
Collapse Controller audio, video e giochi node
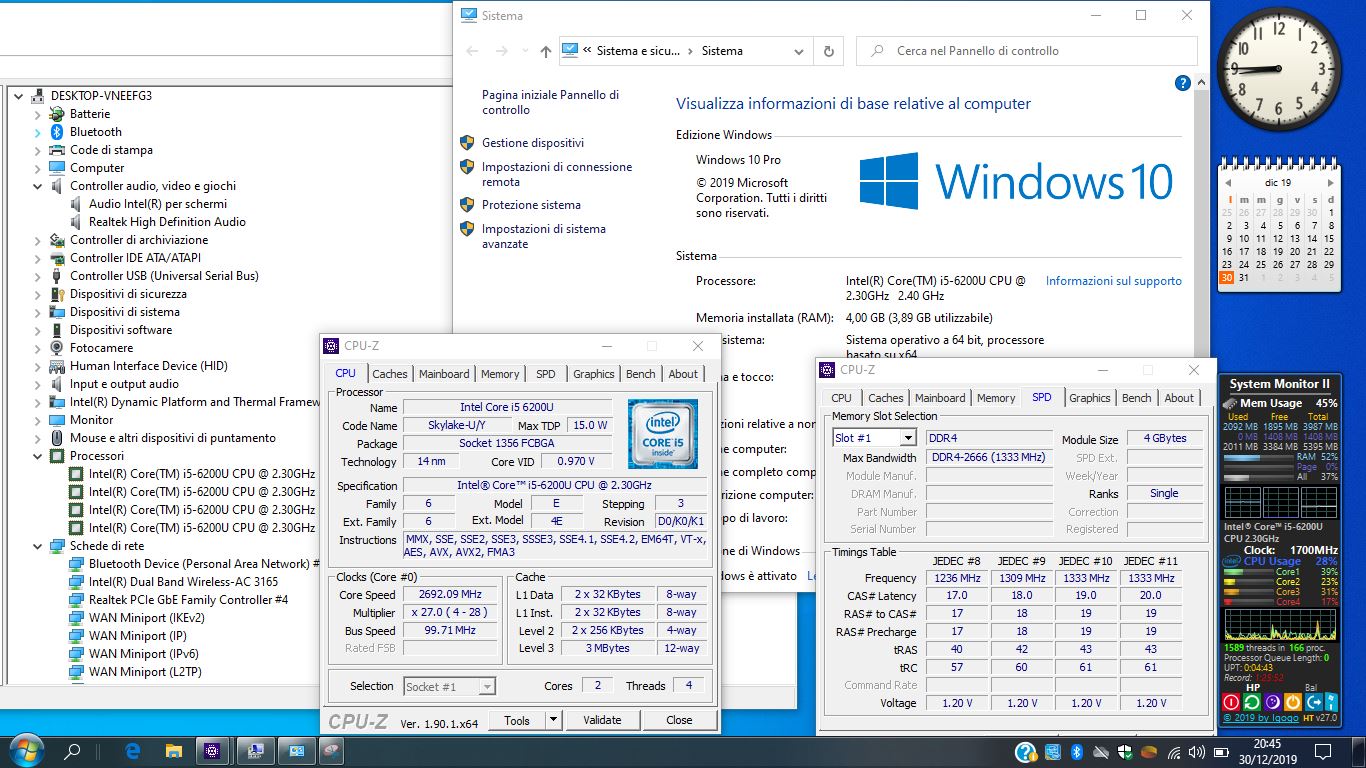tap(38, 186)
